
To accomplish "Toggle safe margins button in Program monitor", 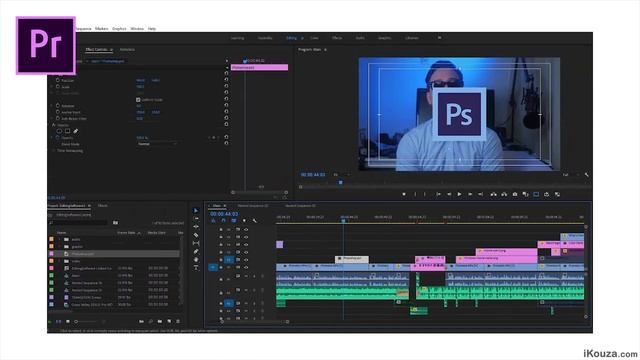I will tap(536, 194).
